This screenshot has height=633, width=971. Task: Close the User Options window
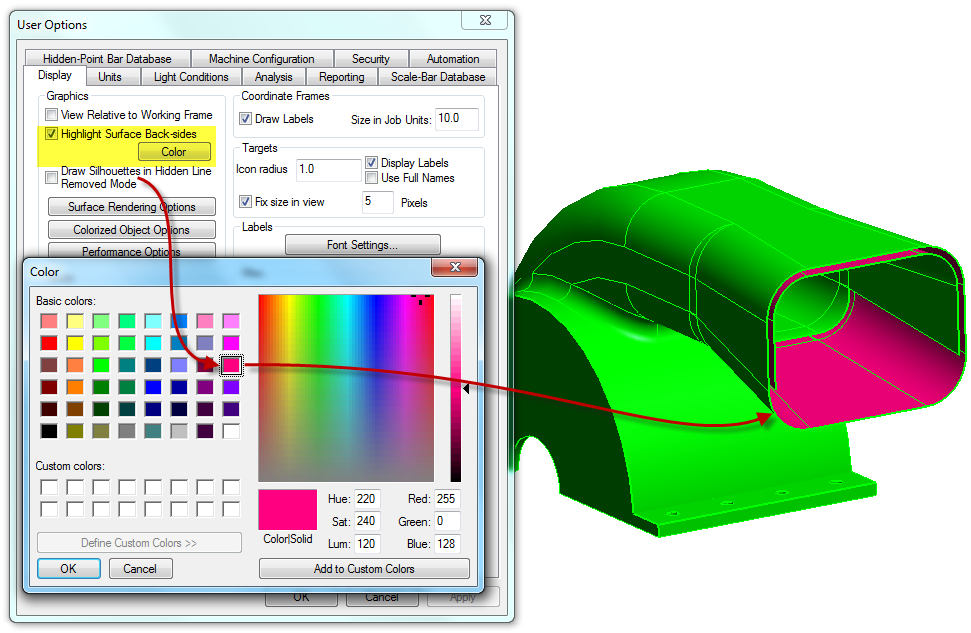coord(485,20)
